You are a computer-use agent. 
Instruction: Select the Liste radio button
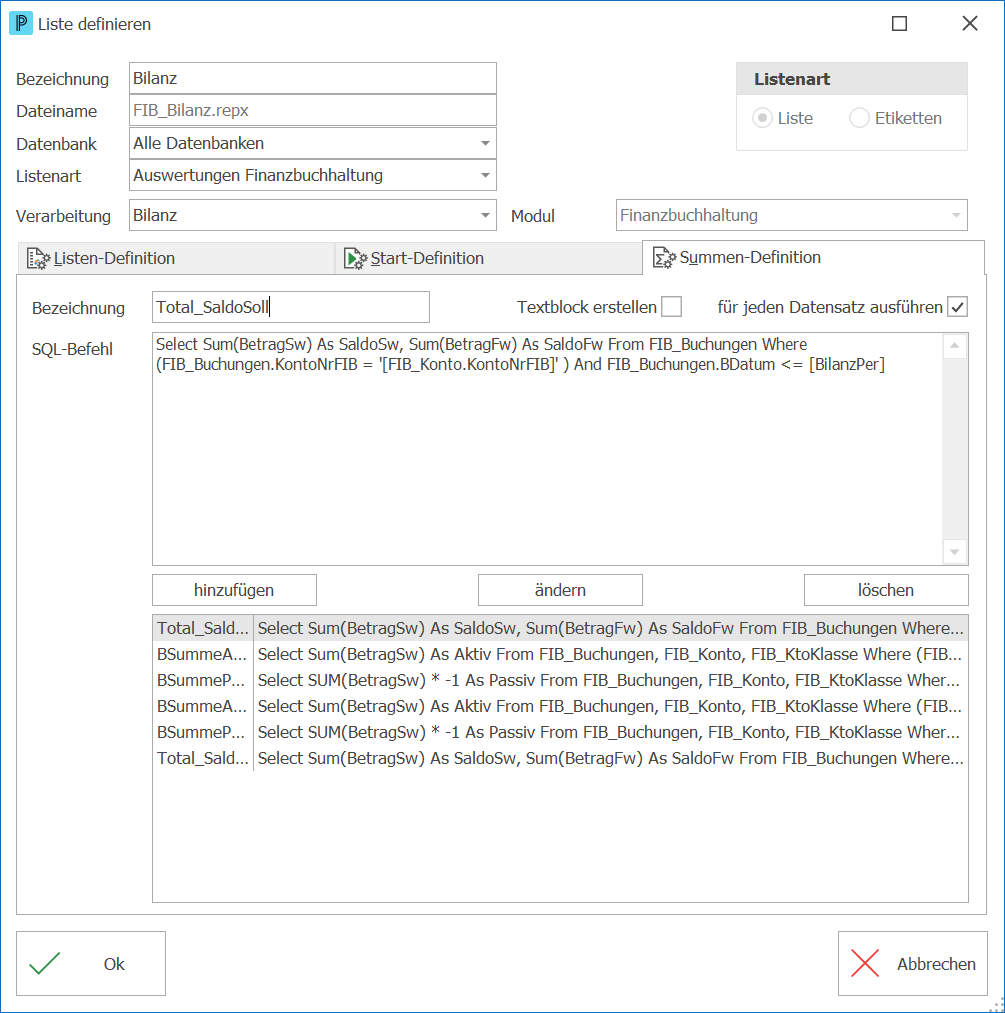(763, 118)
